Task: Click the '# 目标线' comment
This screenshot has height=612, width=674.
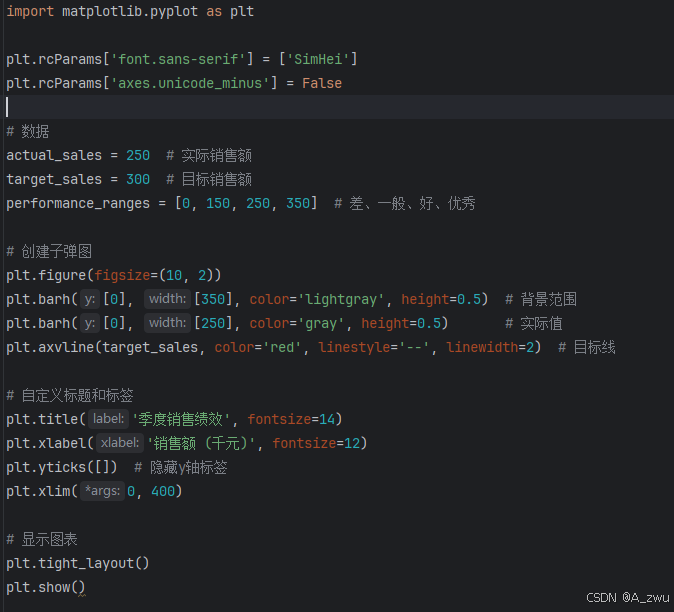Action: [586, 347]
